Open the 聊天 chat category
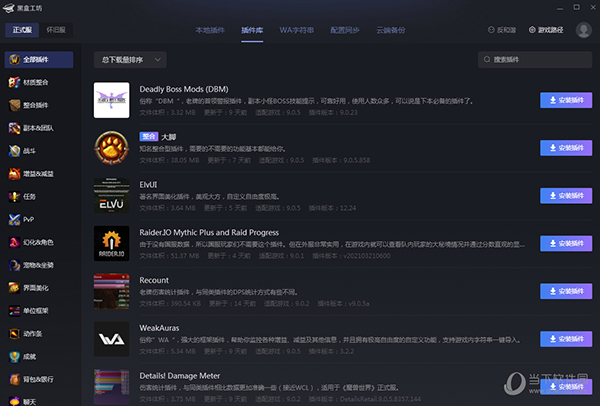The width and height of the screenshot is (600, 406). (23, 401)
